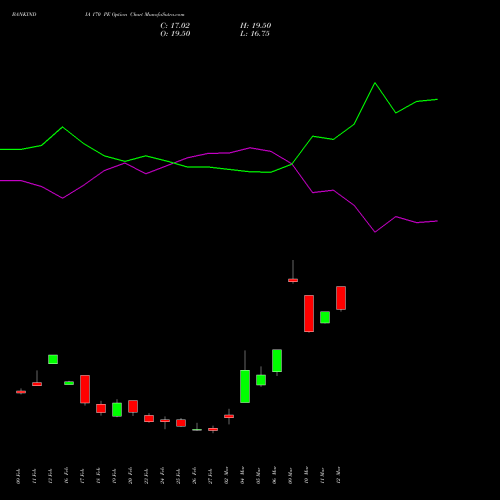Click the PE Options Chart title text
This screenshot has height=500, width=500.
pyautogui.click(x=134, y=14)
